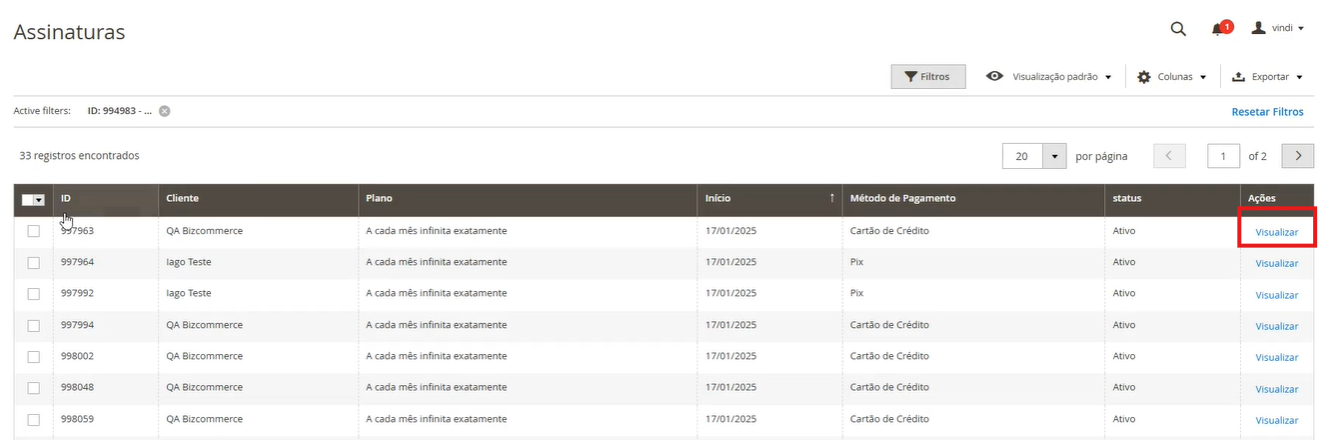Click Resetar Filtros link
The width and height of the screenshot is (1325, 440).
point(1267,112)
